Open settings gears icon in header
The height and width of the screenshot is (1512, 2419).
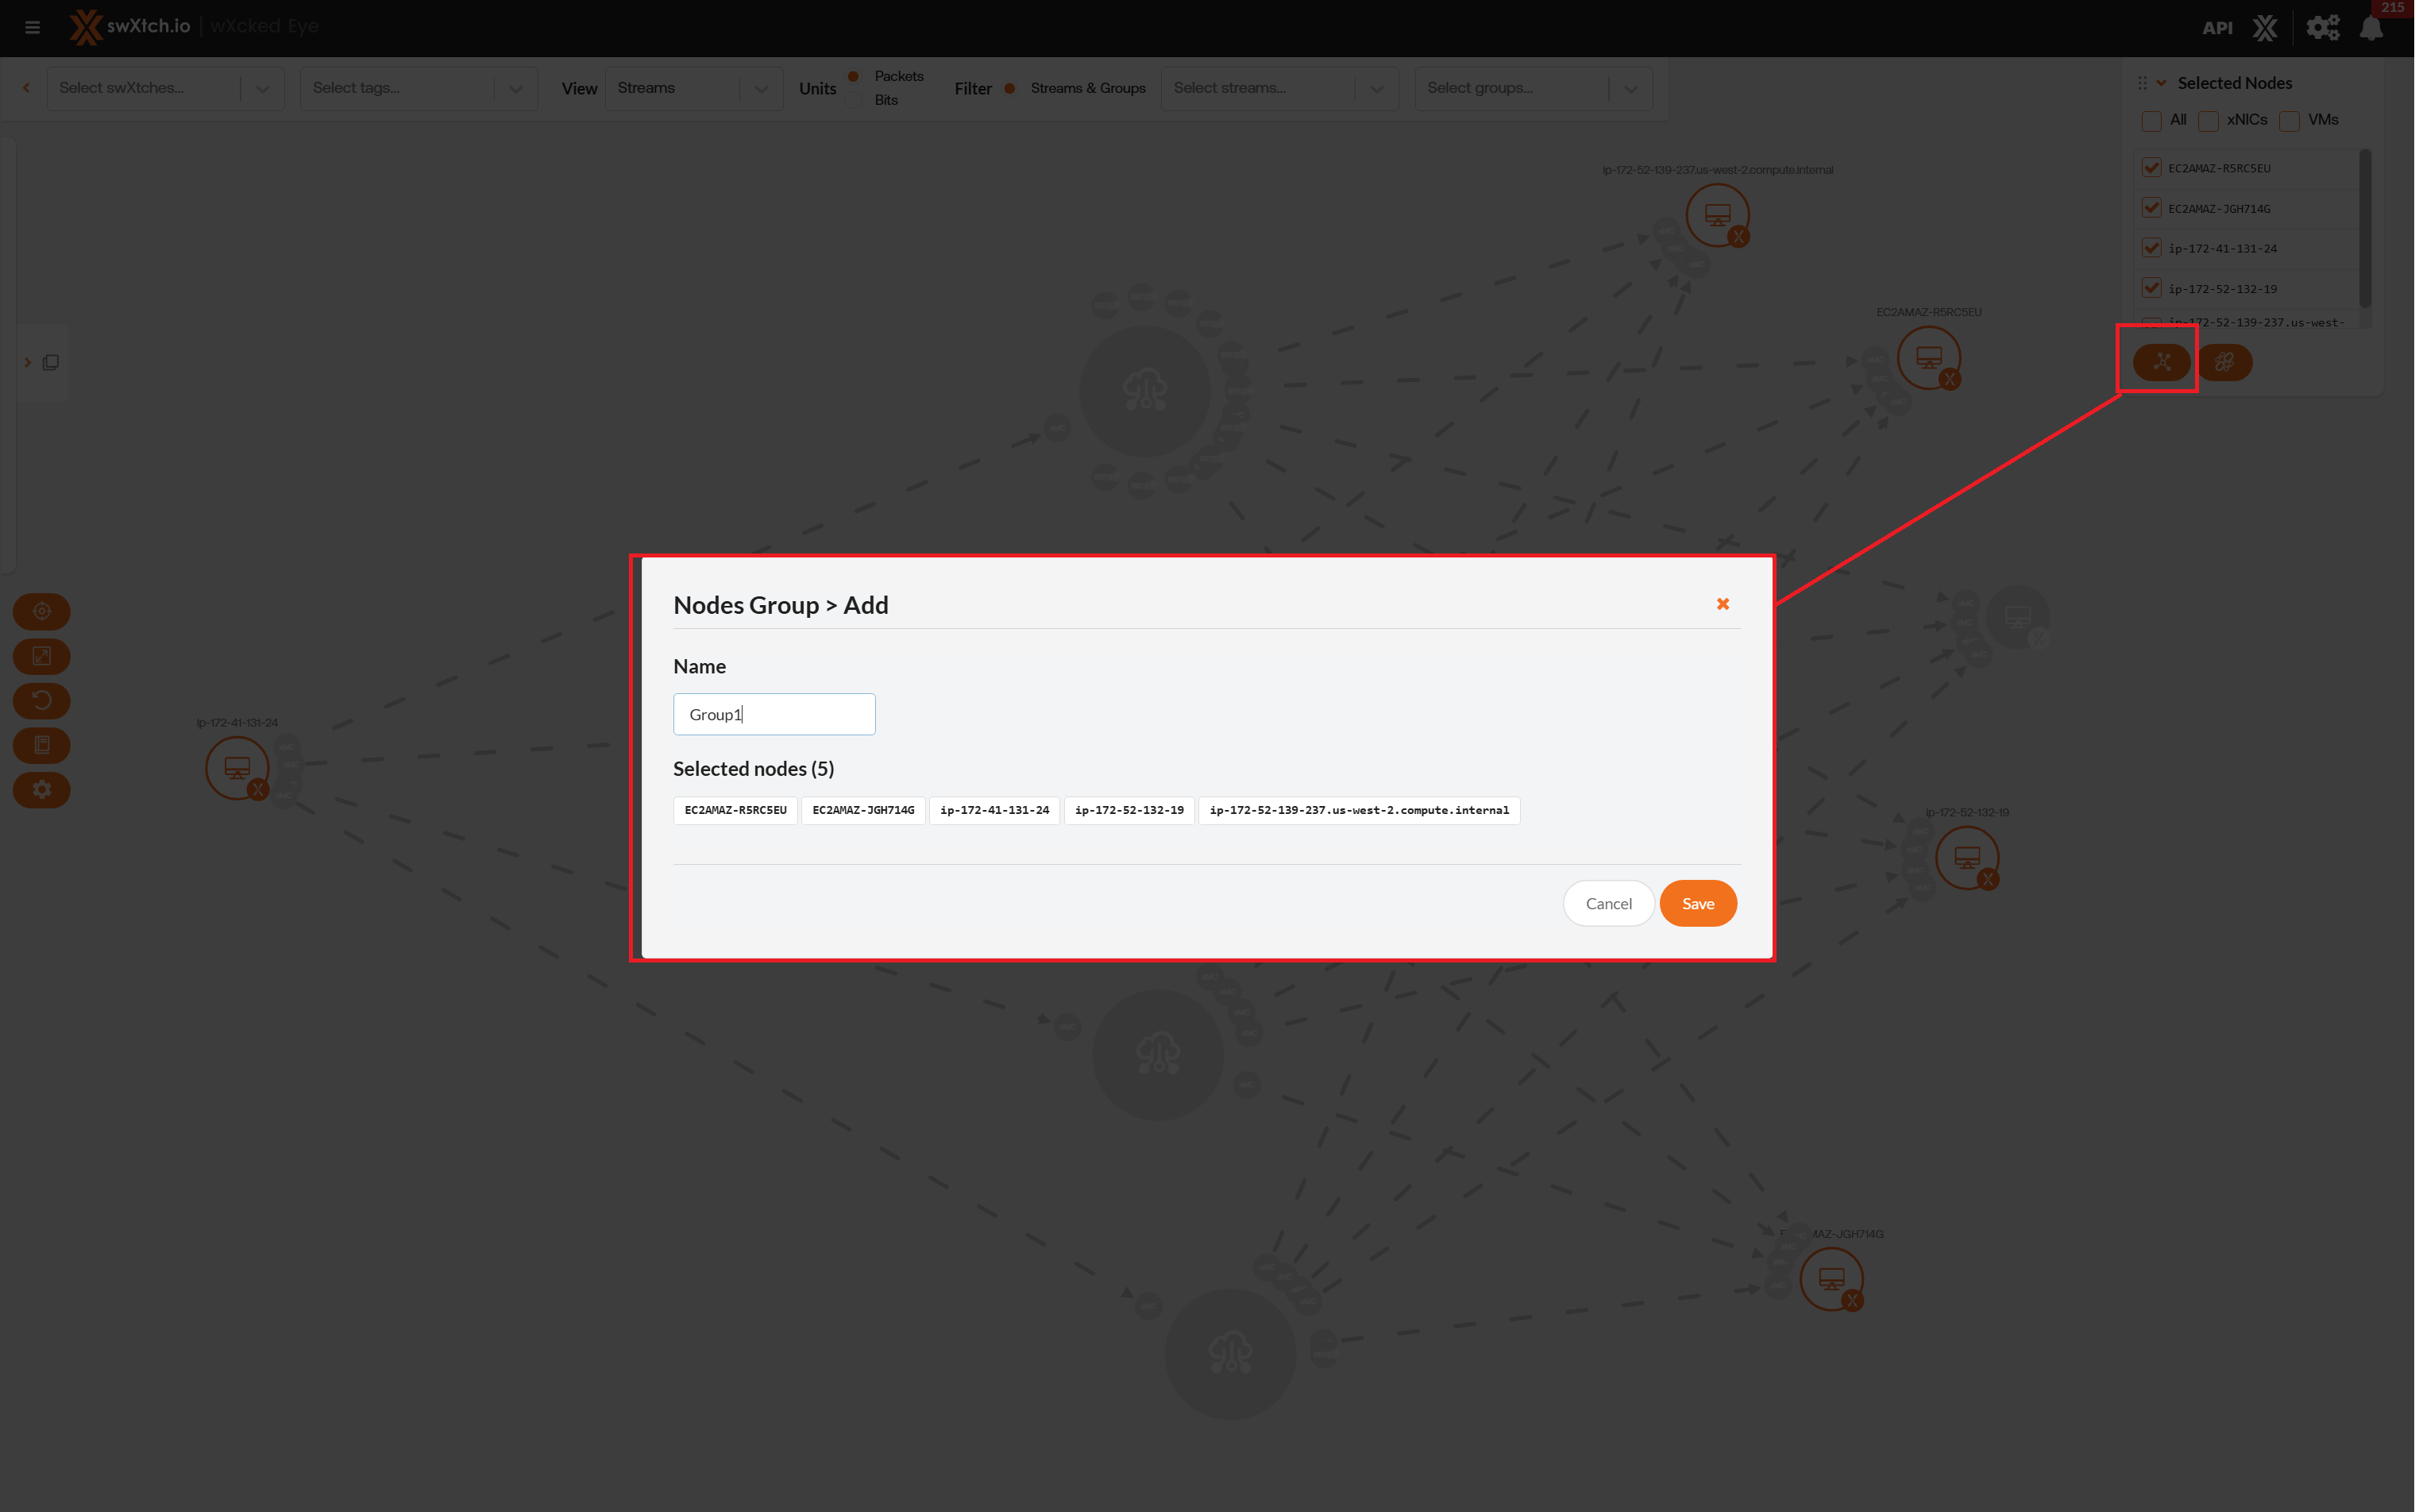(x=2322, y=28)
